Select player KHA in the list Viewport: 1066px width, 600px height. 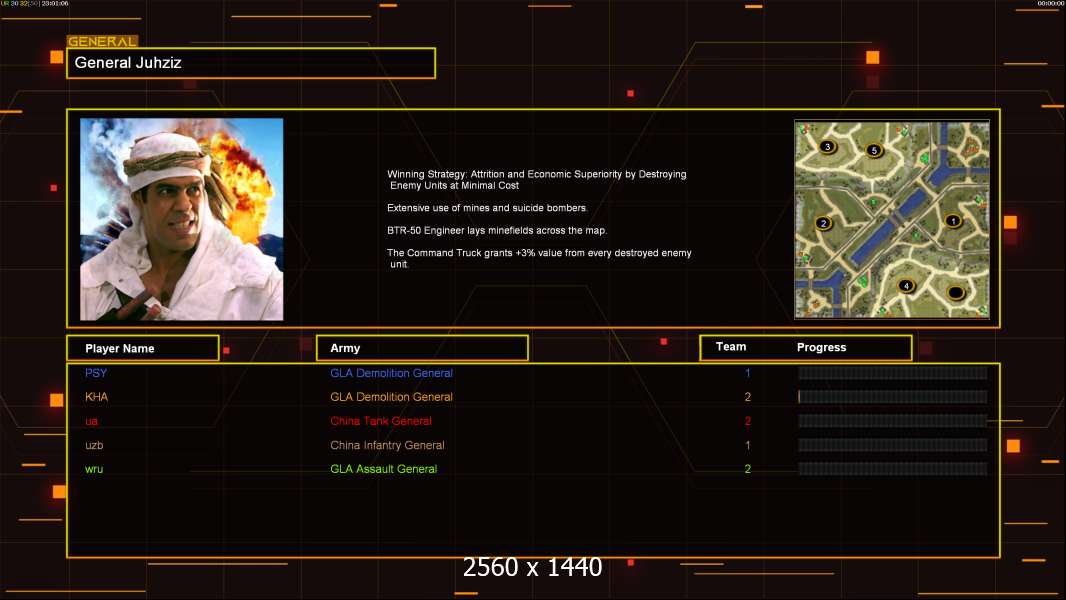[97, 397]
